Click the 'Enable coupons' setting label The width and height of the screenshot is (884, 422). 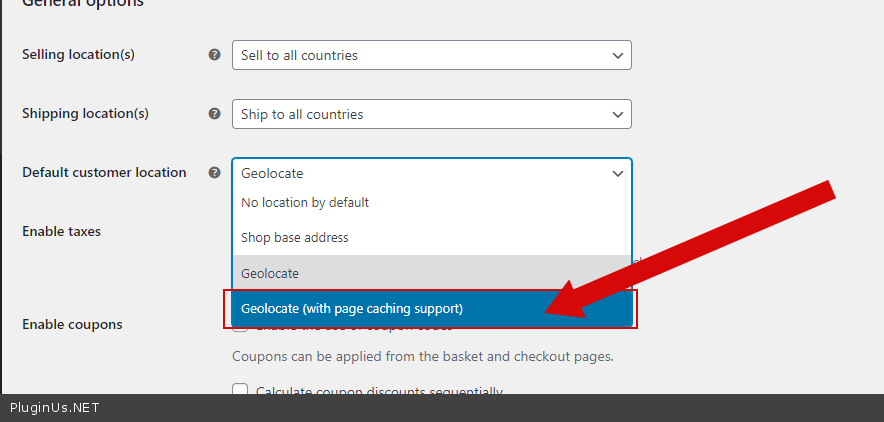pos(72,325)
